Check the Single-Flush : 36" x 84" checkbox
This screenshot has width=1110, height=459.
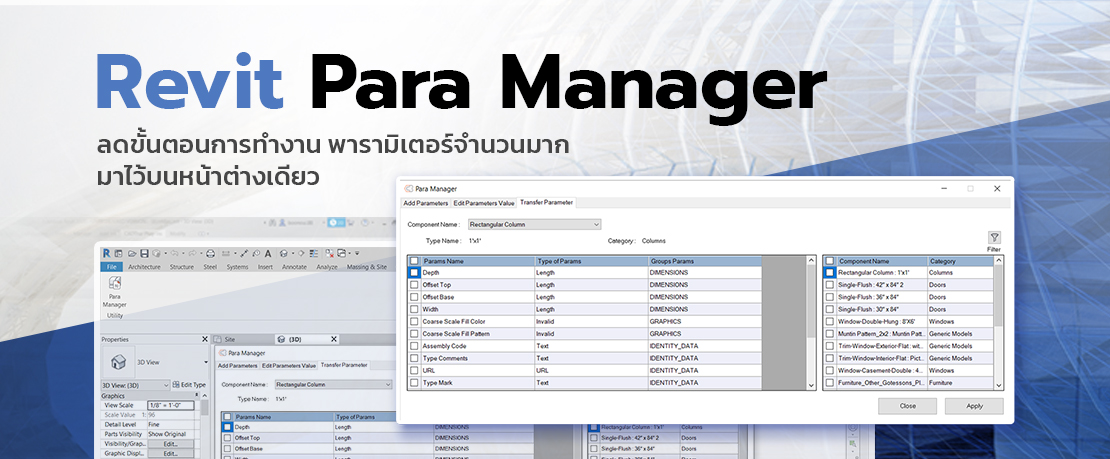[x=830, y=297]
